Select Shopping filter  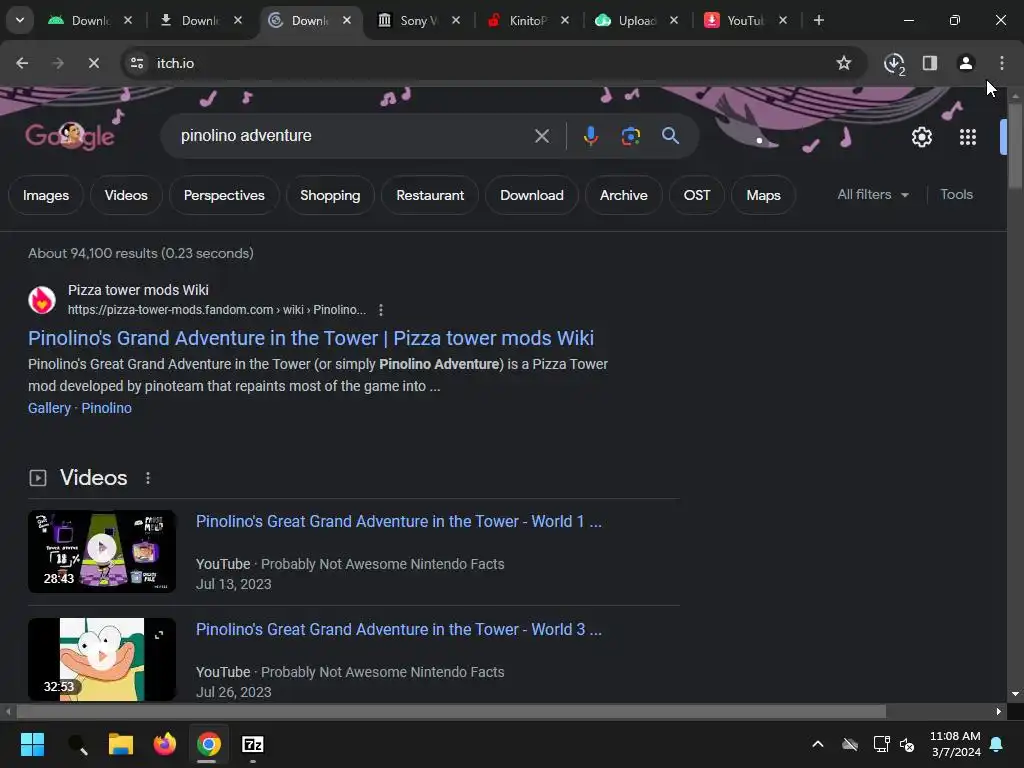330,195
